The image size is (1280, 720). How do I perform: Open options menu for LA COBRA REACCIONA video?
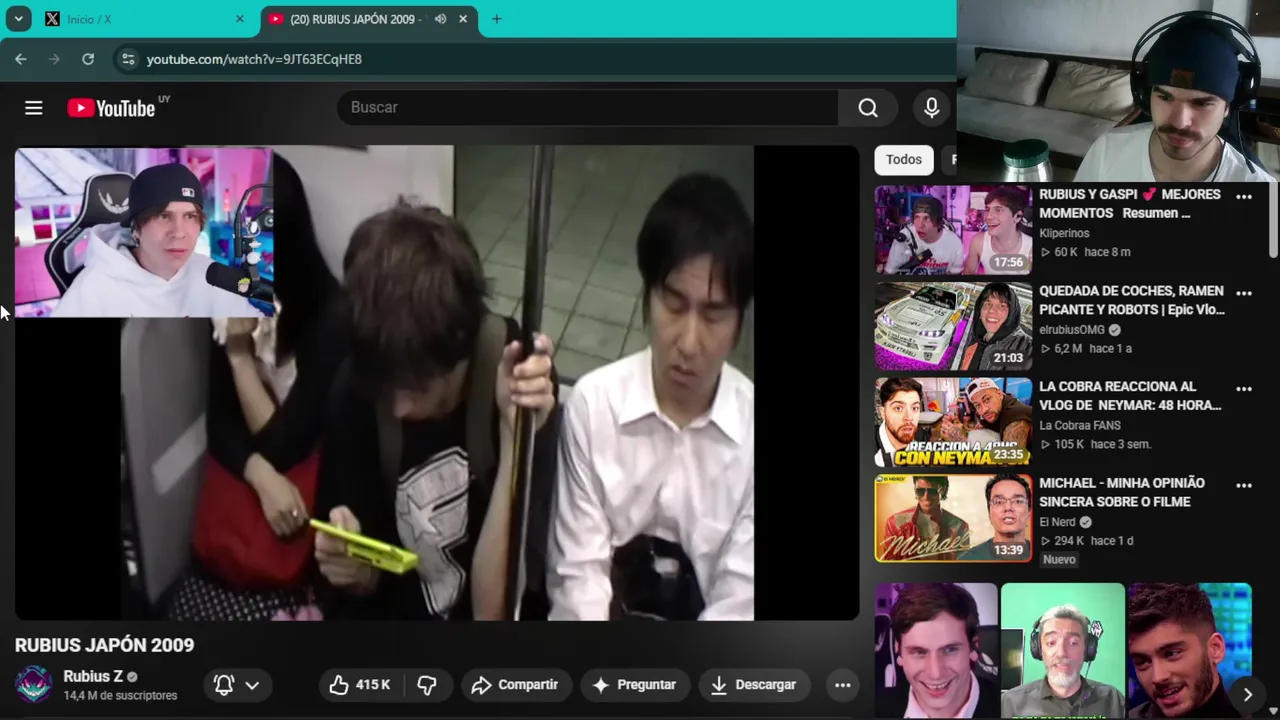pos(1244,389)
